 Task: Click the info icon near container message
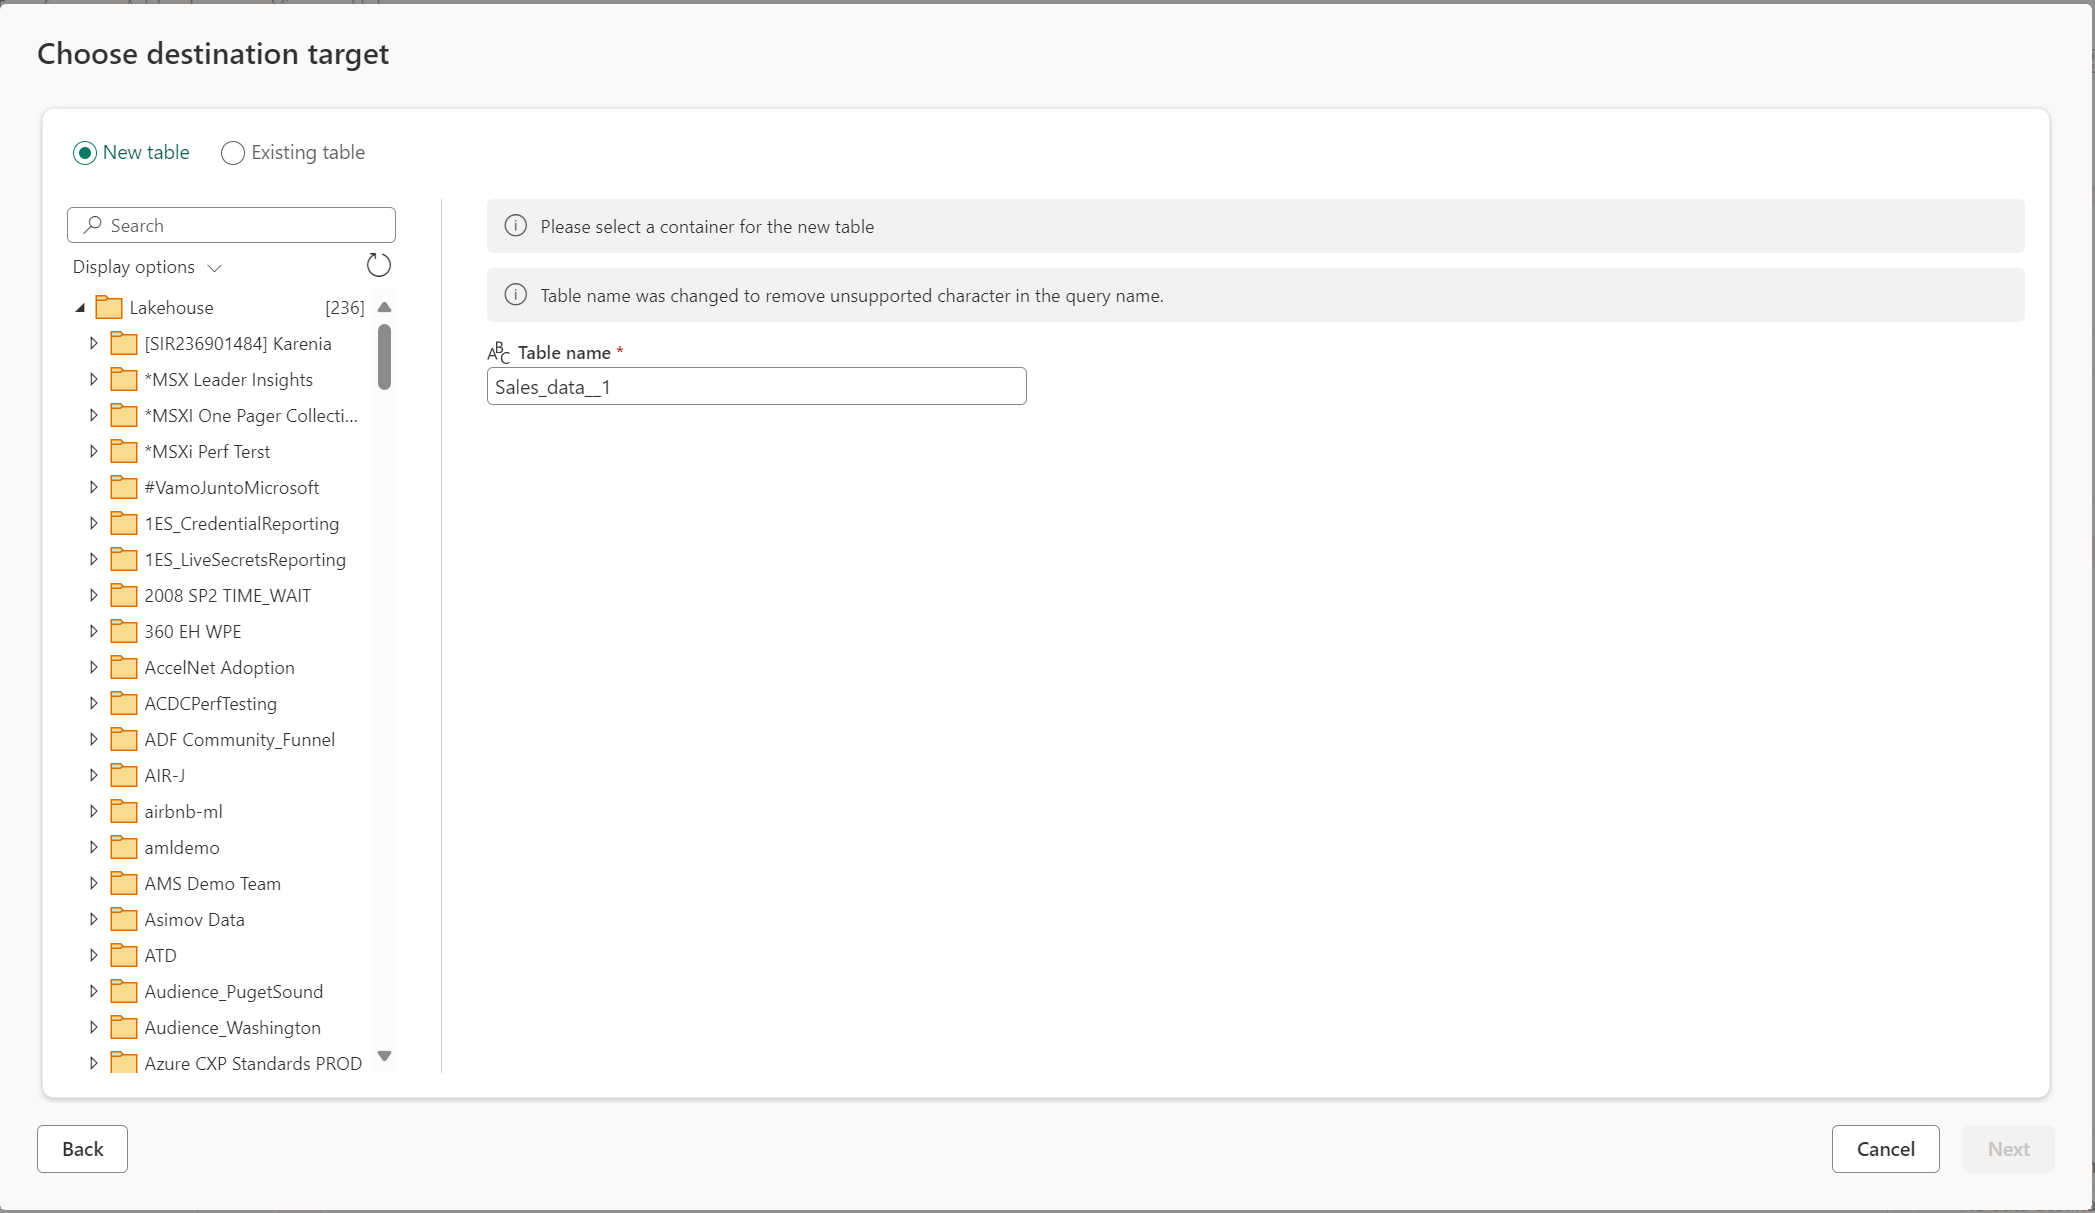click(515, 225)
